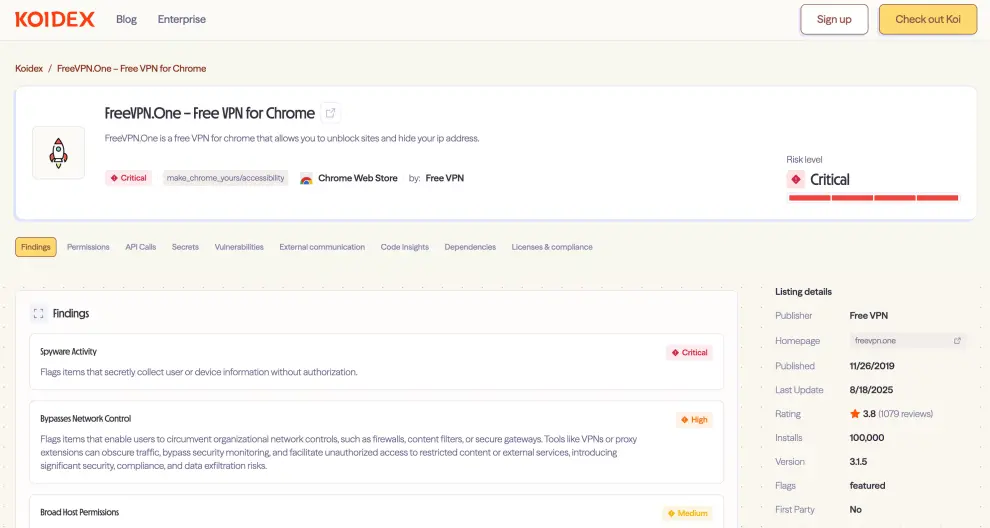Open the External communication tab
Screen dimensions: 990x528
[322, 247]
